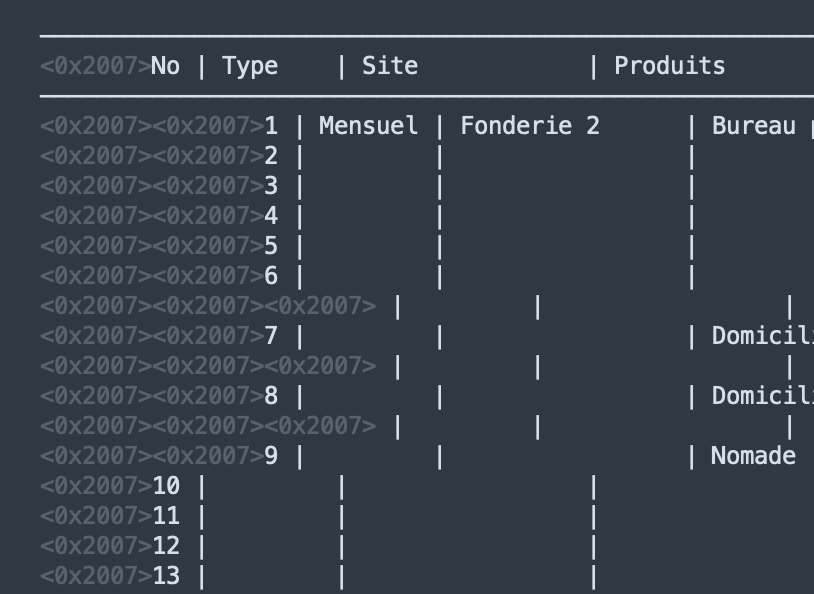
Task: Click the "Domicili" text in row 8
Action: pyautogui.click(x=763, y=396)
